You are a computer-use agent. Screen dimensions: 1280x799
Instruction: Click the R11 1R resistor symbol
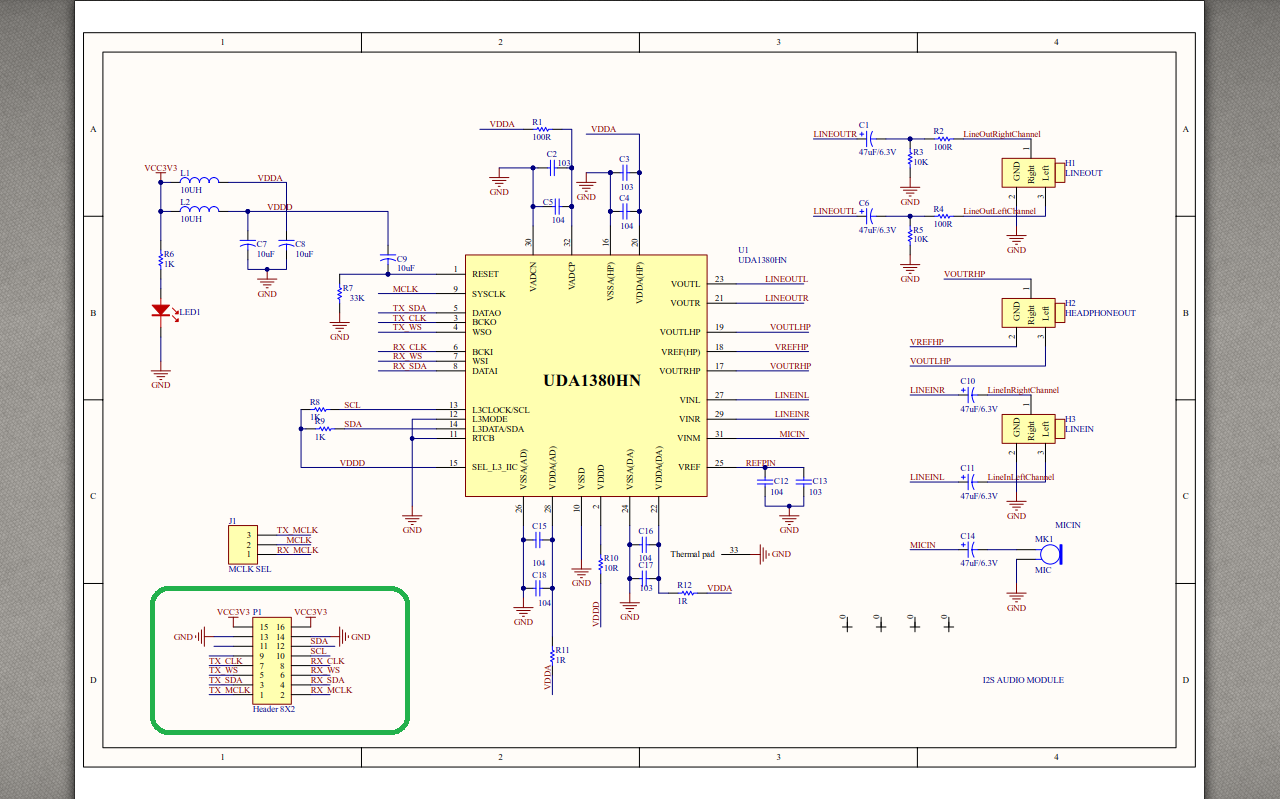pos(551,656)
